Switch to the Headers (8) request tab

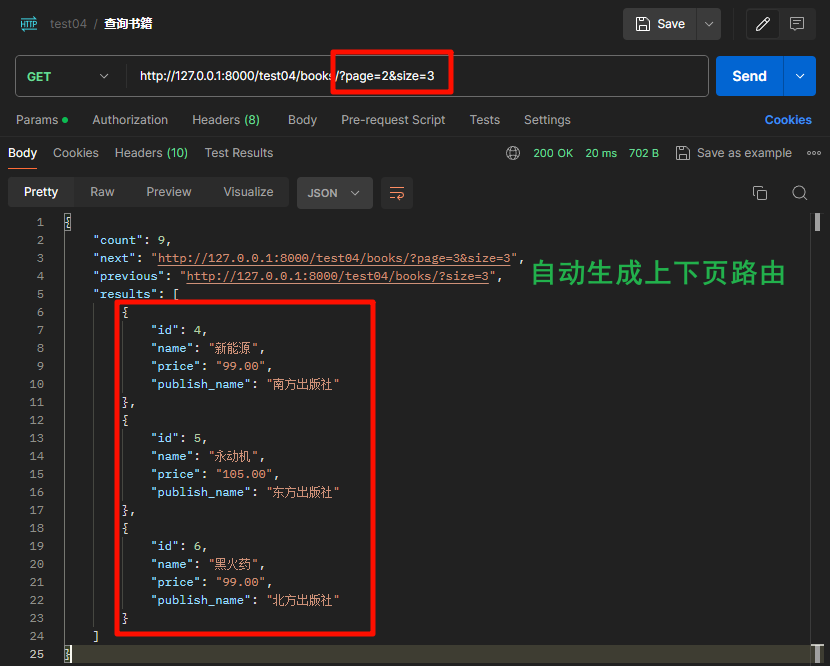click(225, 119)
